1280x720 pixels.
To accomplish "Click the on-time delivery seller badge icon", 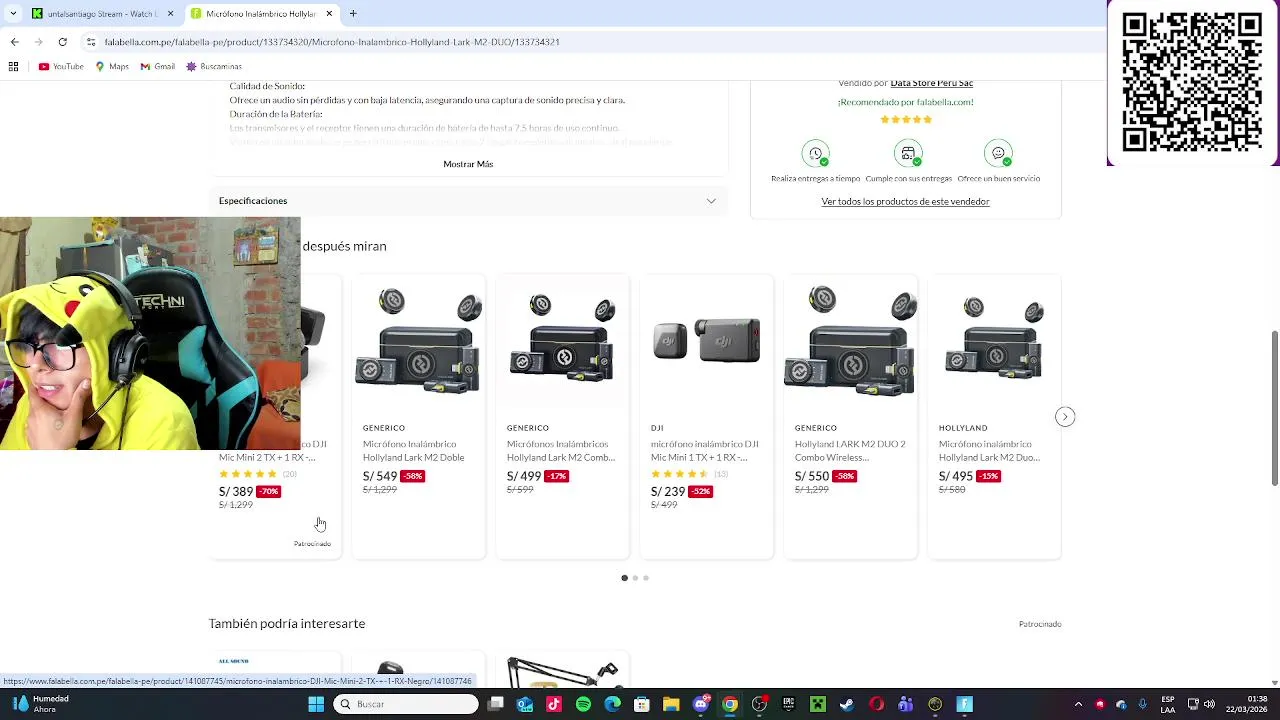I will tap(816, 154).
